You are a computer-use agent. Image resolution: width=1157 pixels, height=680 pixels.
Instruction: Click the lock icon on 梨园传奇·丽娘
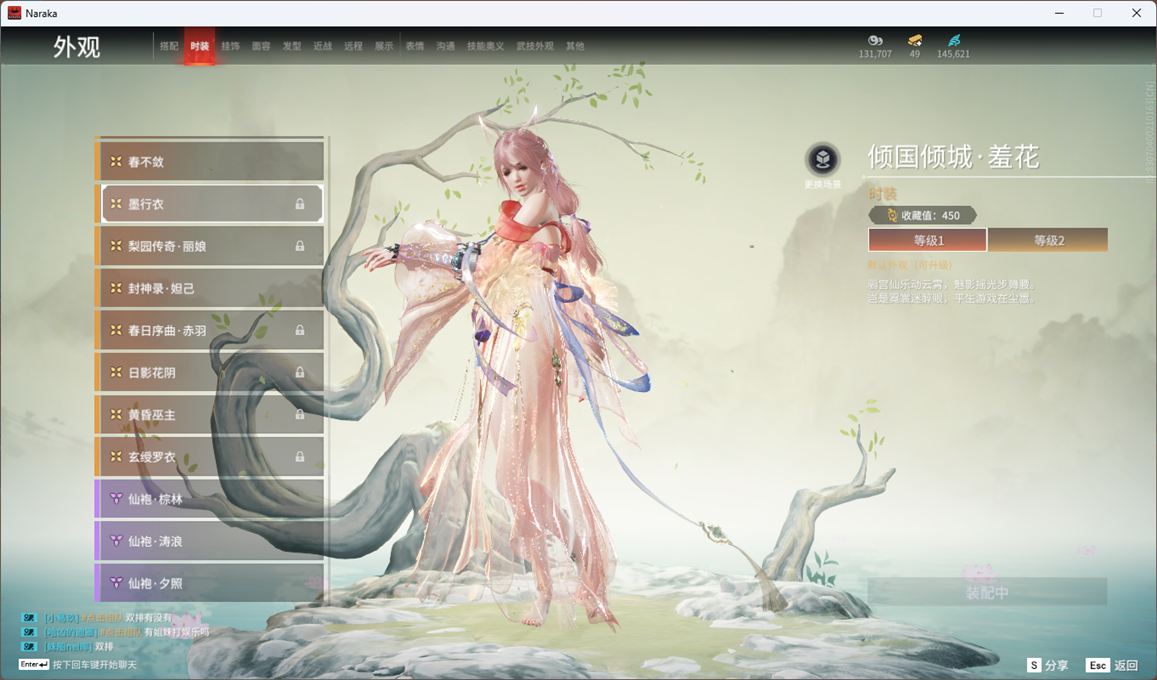pos(300,246)
